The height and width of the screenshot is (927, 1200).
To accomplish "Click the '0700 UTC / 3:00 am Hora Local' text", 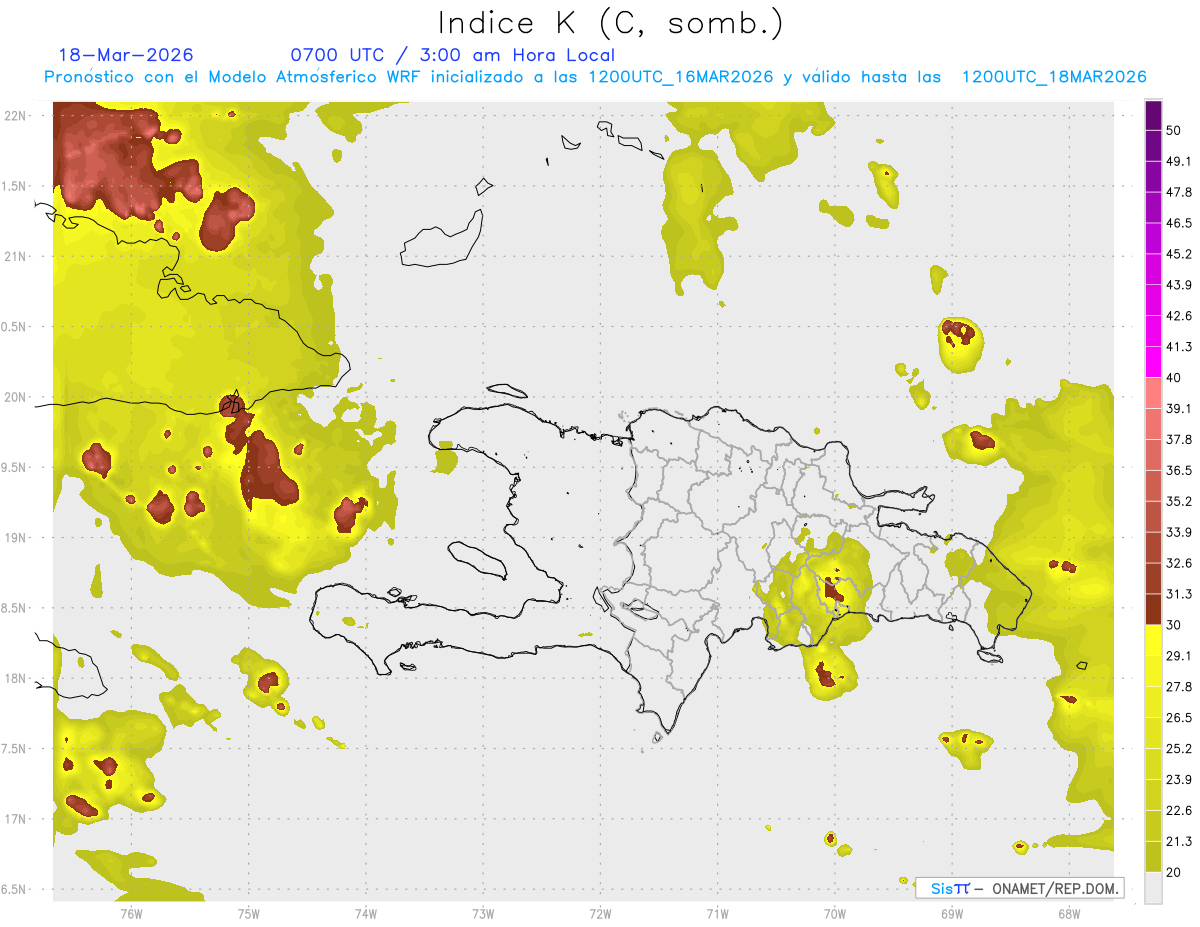I will pyautogui.click(x=453, y=55).
